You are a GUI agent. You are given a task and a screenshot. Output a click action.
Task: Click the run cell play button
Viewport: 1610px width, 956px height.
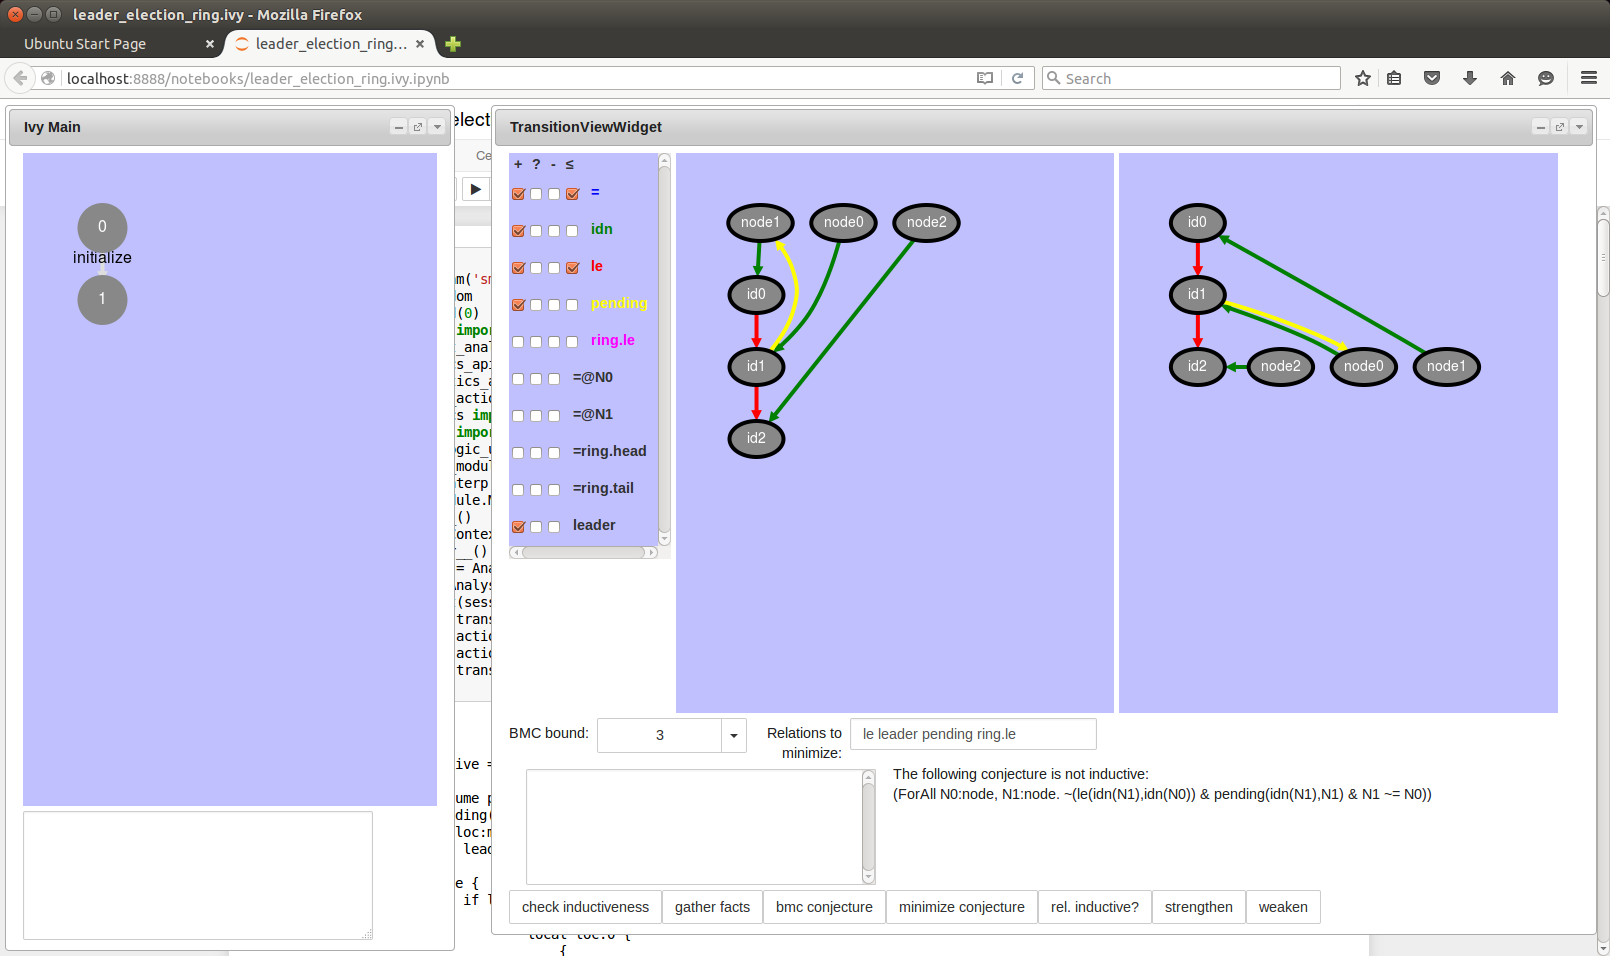476,189
